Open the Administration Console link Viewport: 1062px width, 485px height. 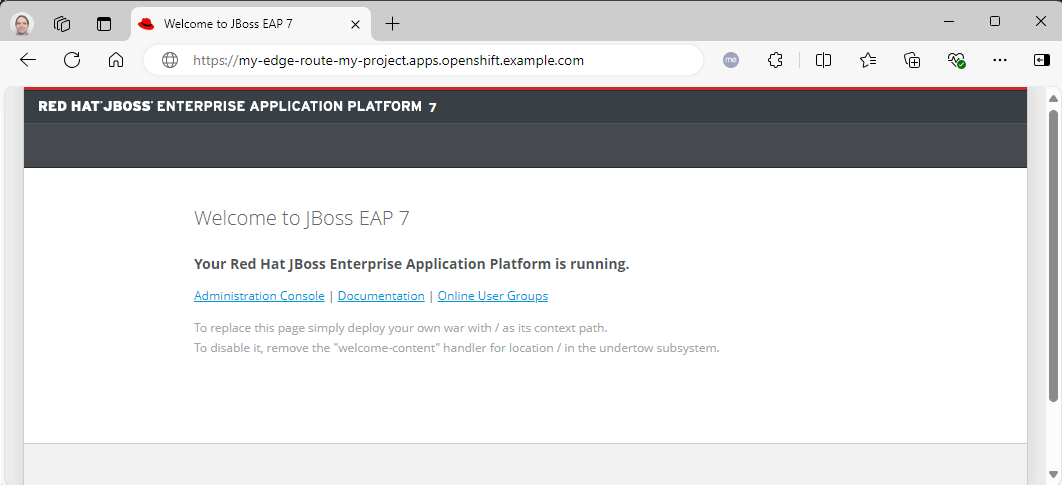tap(259, 296)
